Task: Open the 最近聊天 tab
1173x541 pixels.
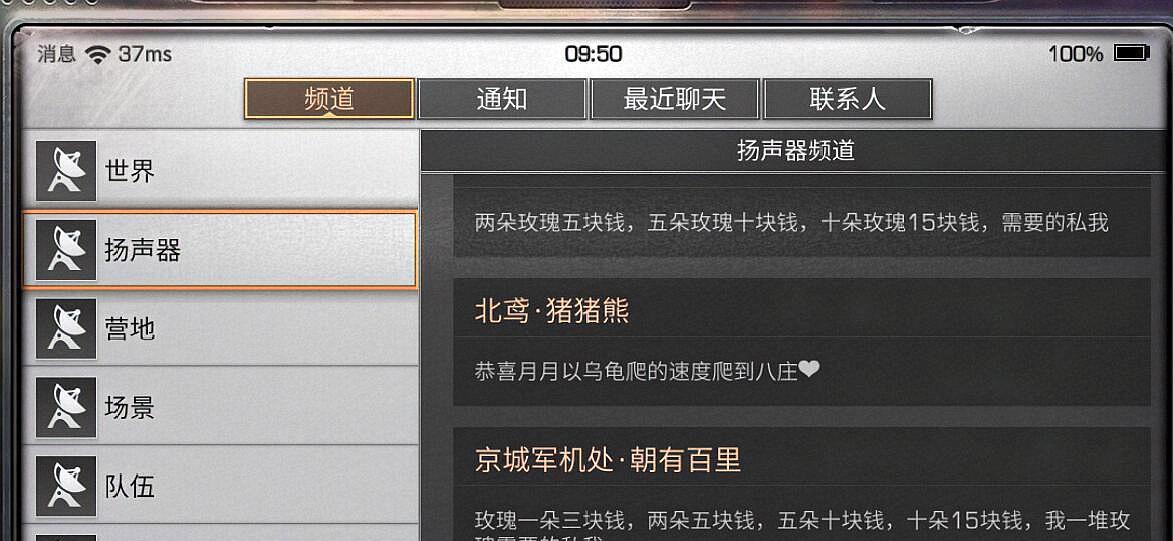Action: (x=675, y=99)
